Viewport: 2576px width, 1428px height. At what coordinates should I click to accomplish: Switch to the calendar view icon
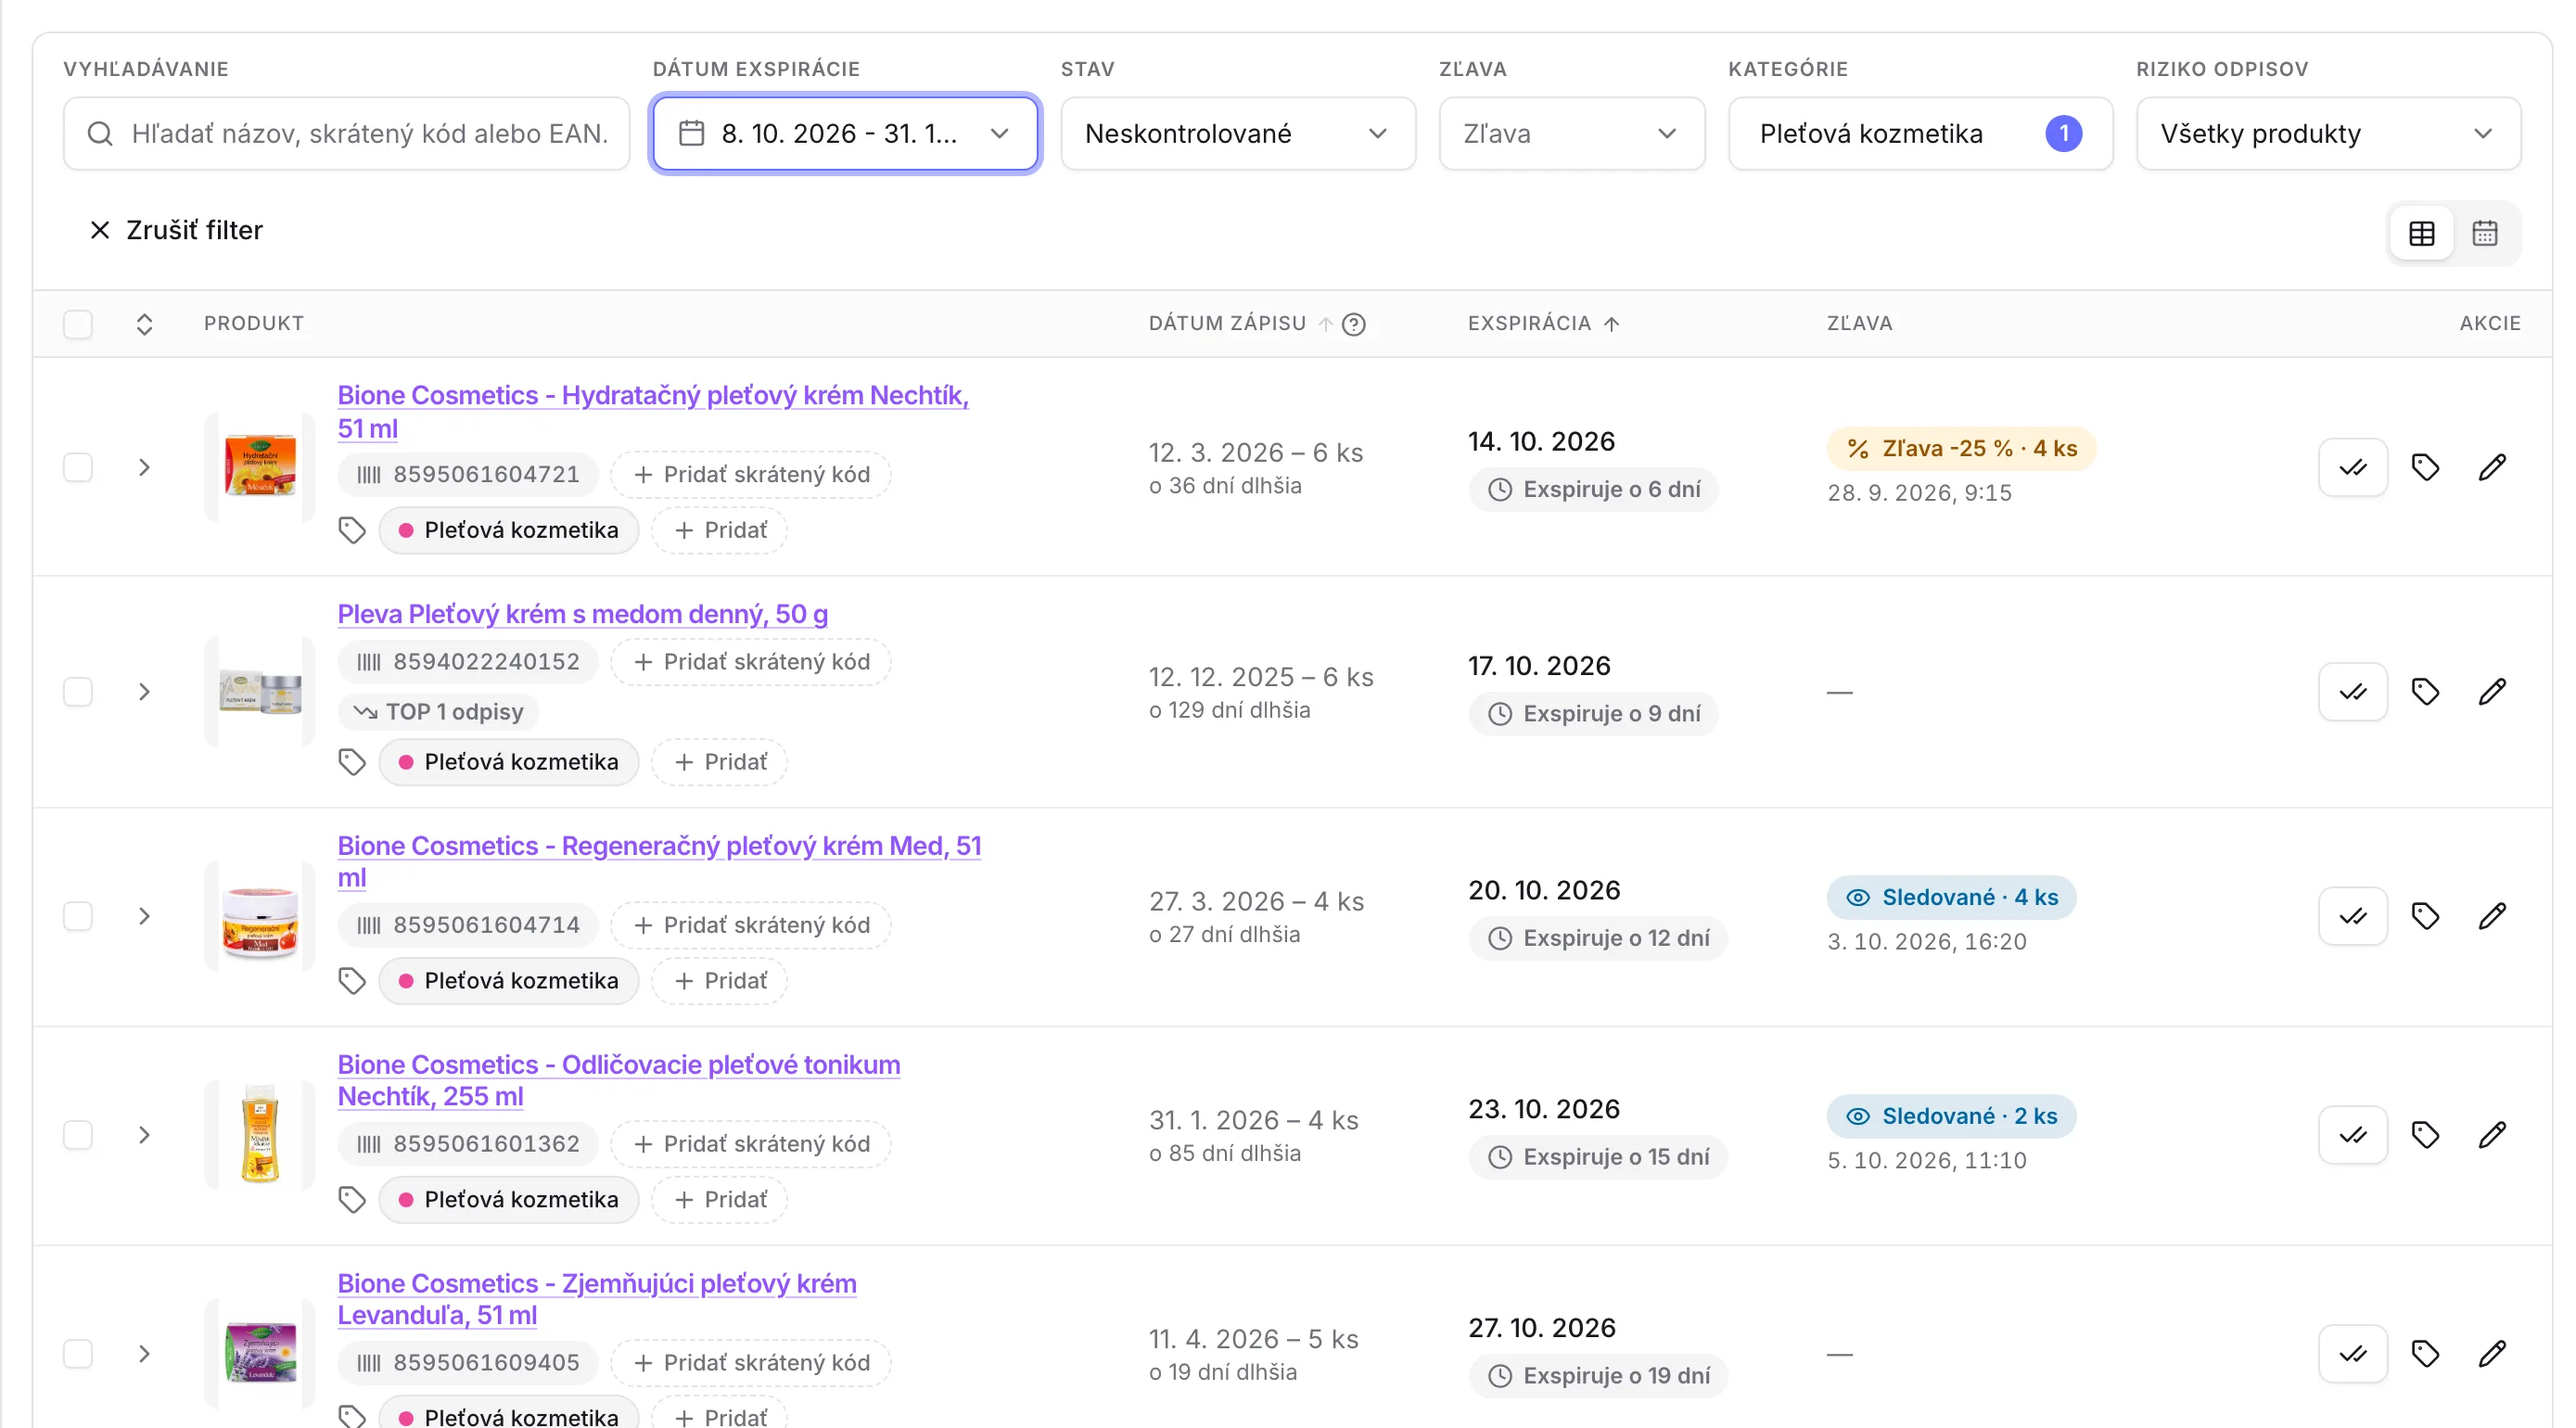pos(2484,233)
